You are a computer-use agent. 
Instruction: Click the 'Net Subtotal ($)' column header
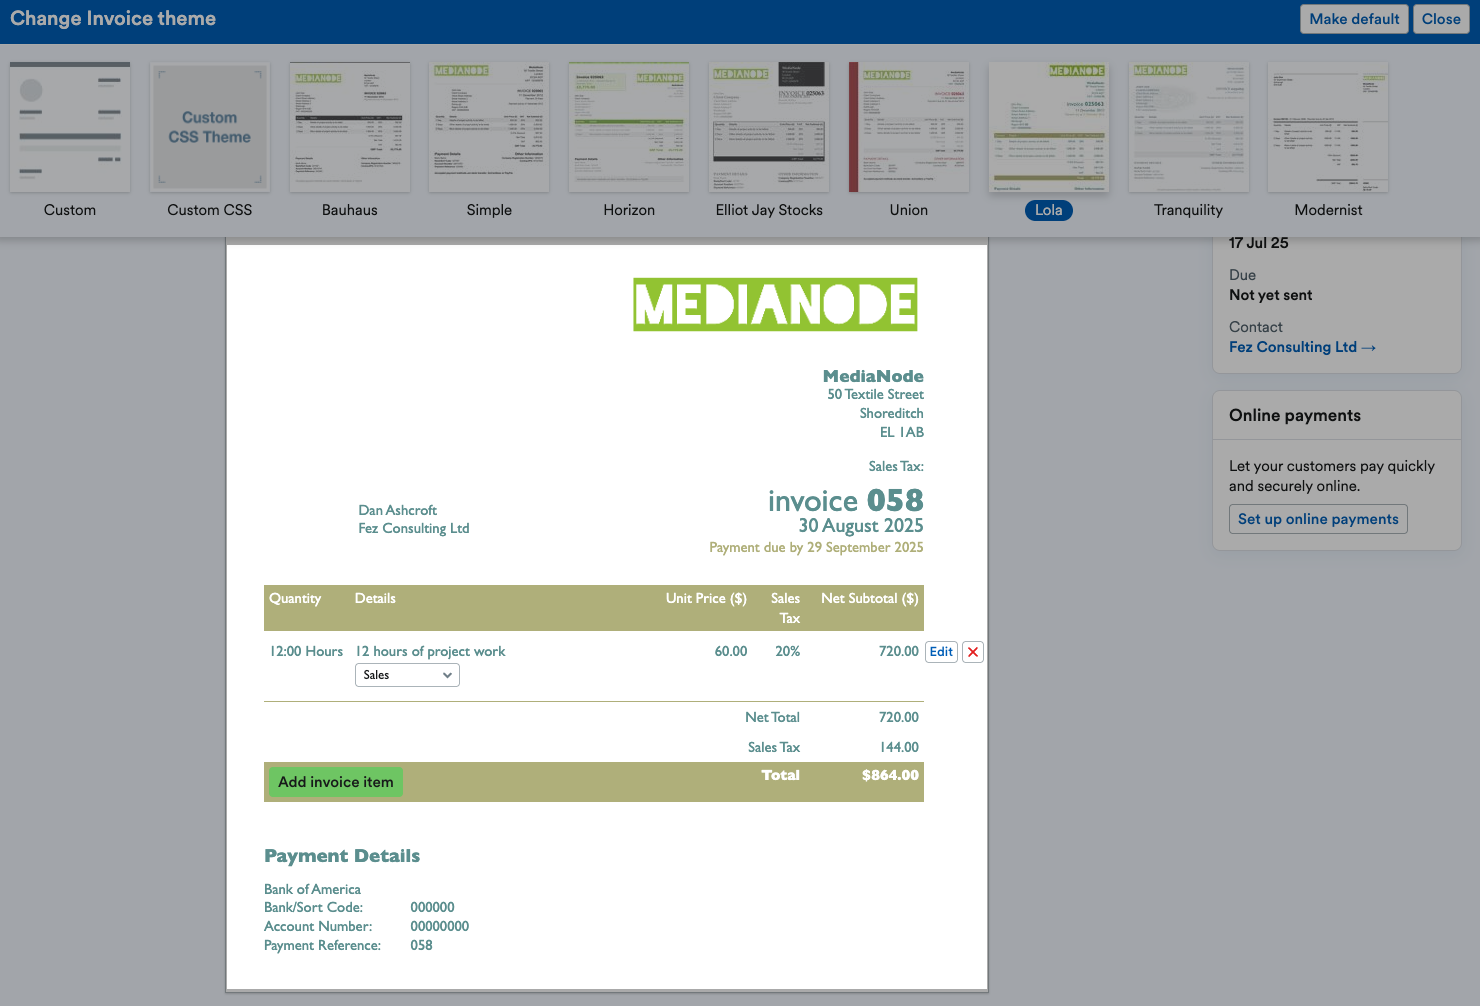(870, 598)
